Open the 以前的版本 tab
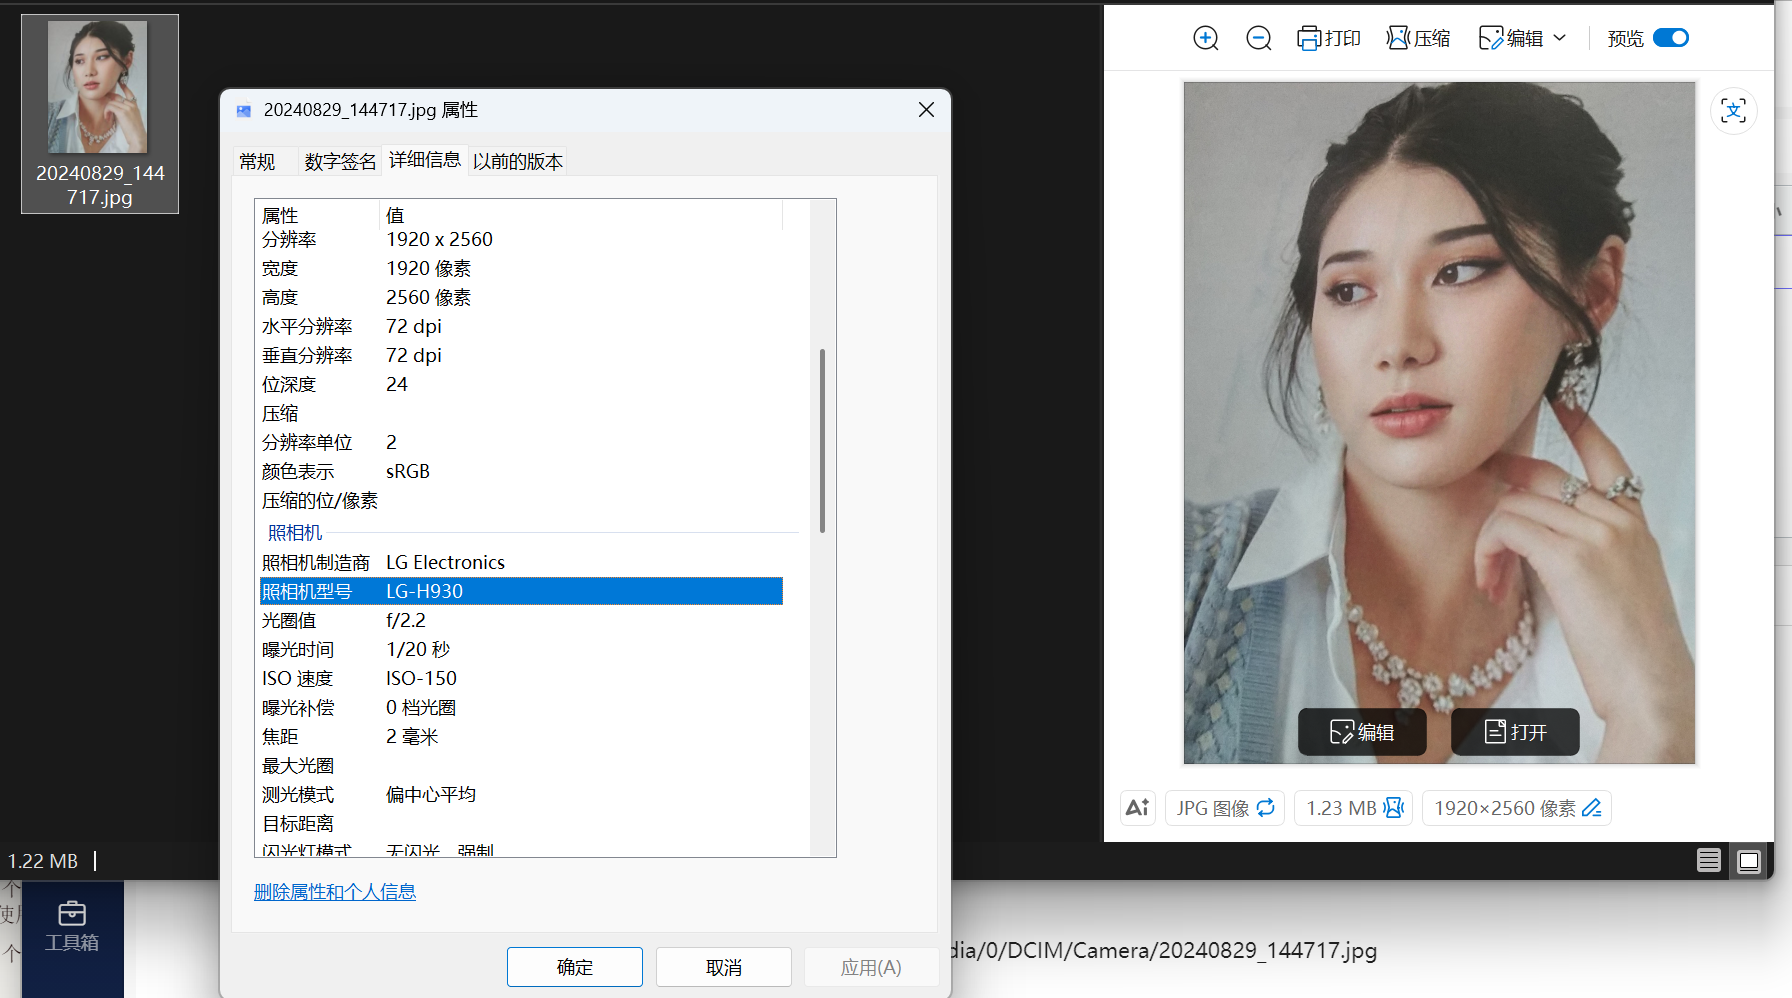1792x998 pixels. (x=518, y=161)
